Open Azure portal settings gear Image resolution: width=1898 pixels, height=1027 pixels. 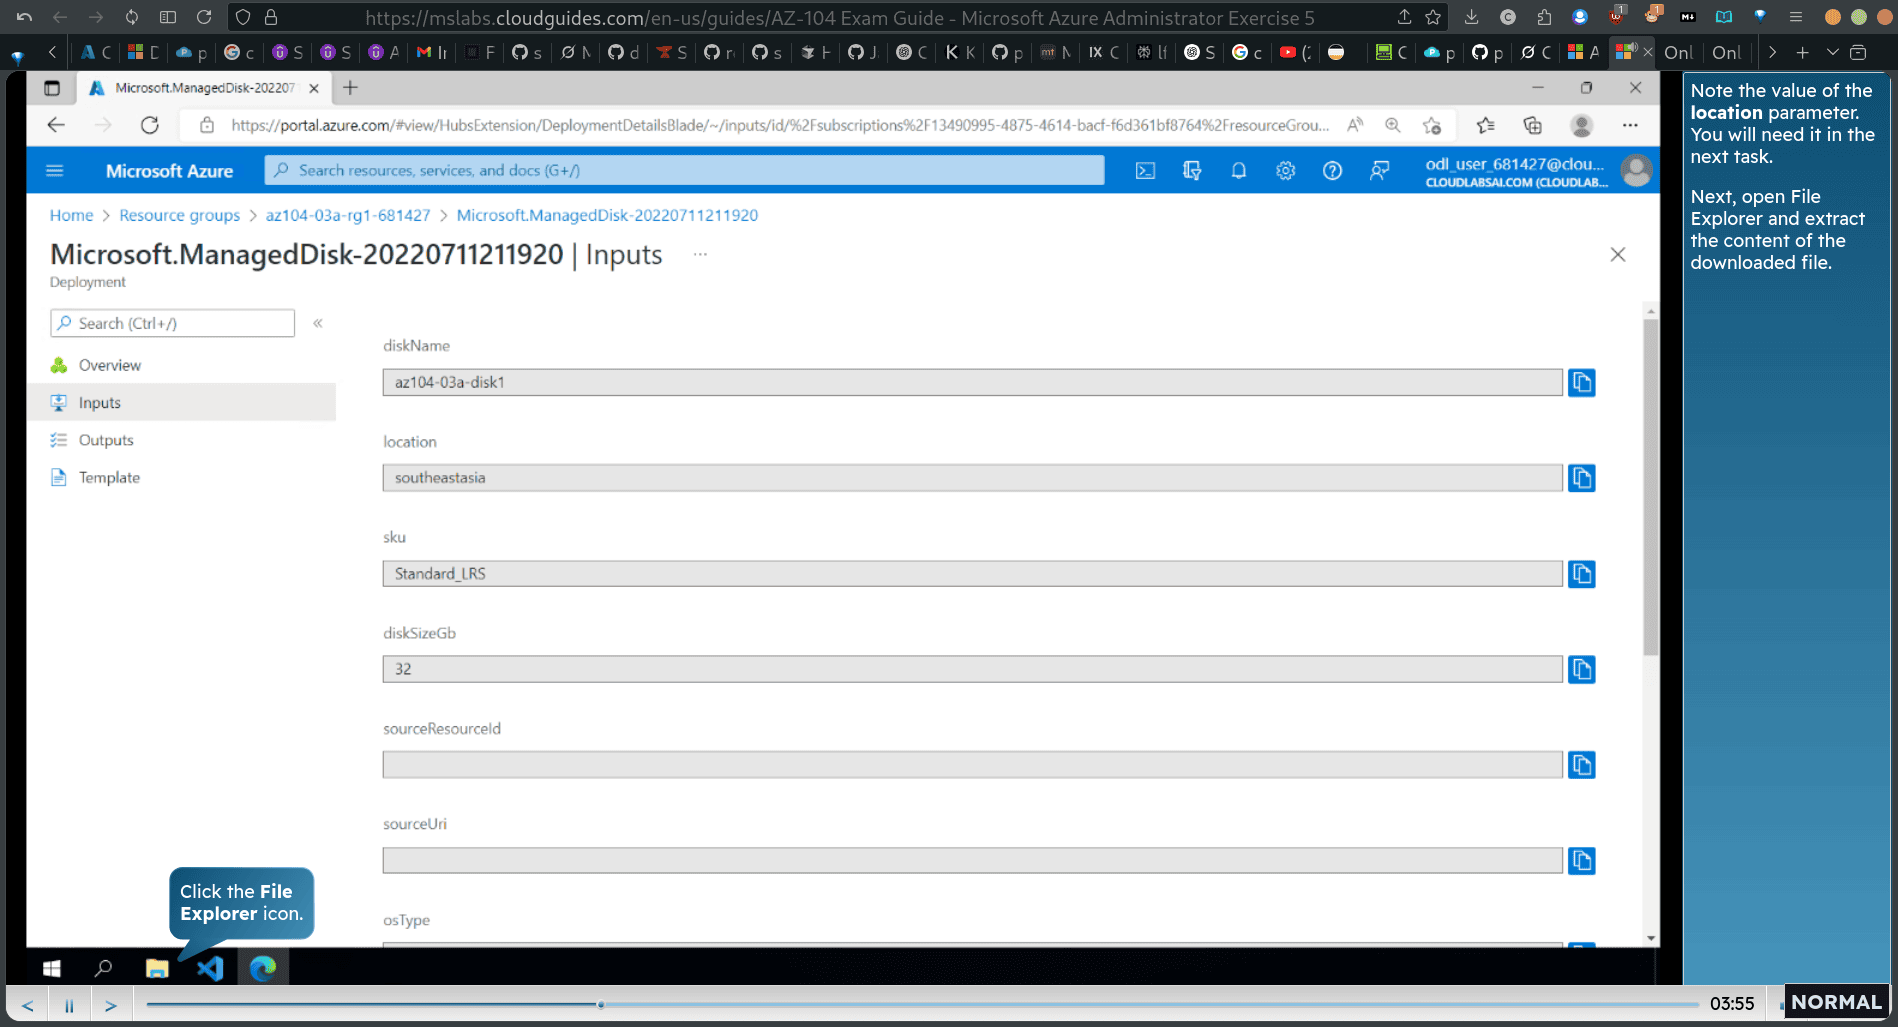[1285, 171]
